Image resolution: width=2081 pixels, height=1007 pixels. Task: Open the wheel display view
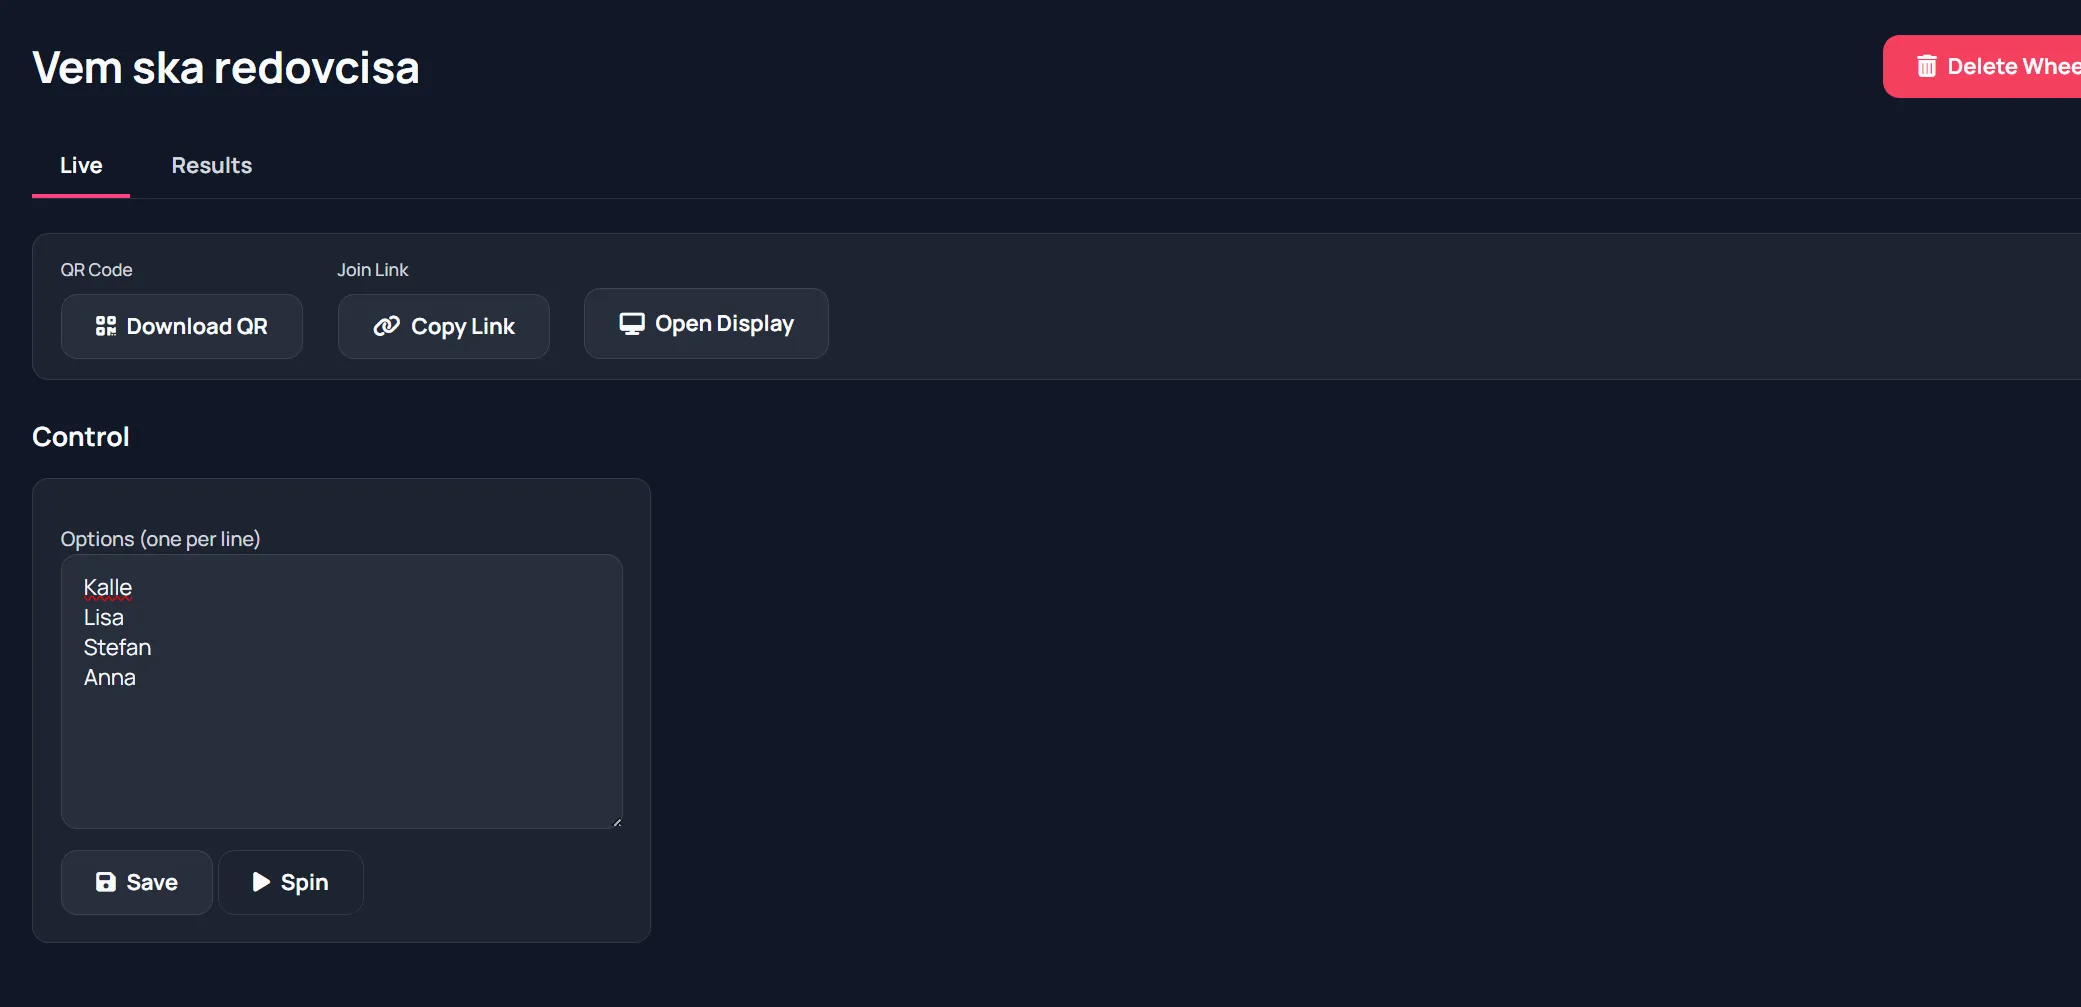706,323
